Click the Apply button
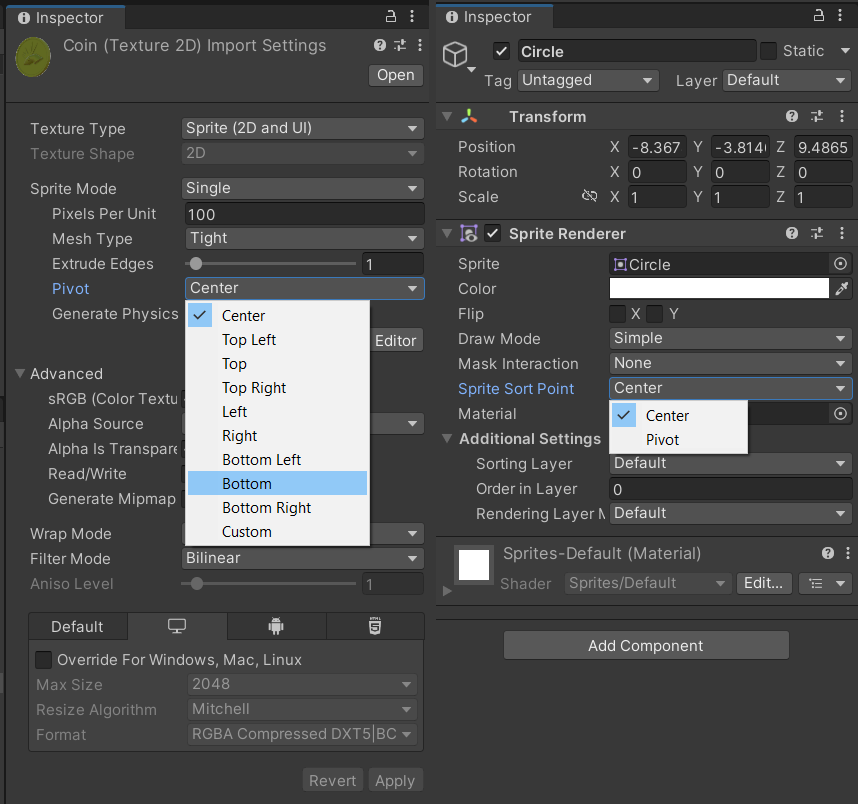Screen dimensions: 858x804 tap(395, 780)
